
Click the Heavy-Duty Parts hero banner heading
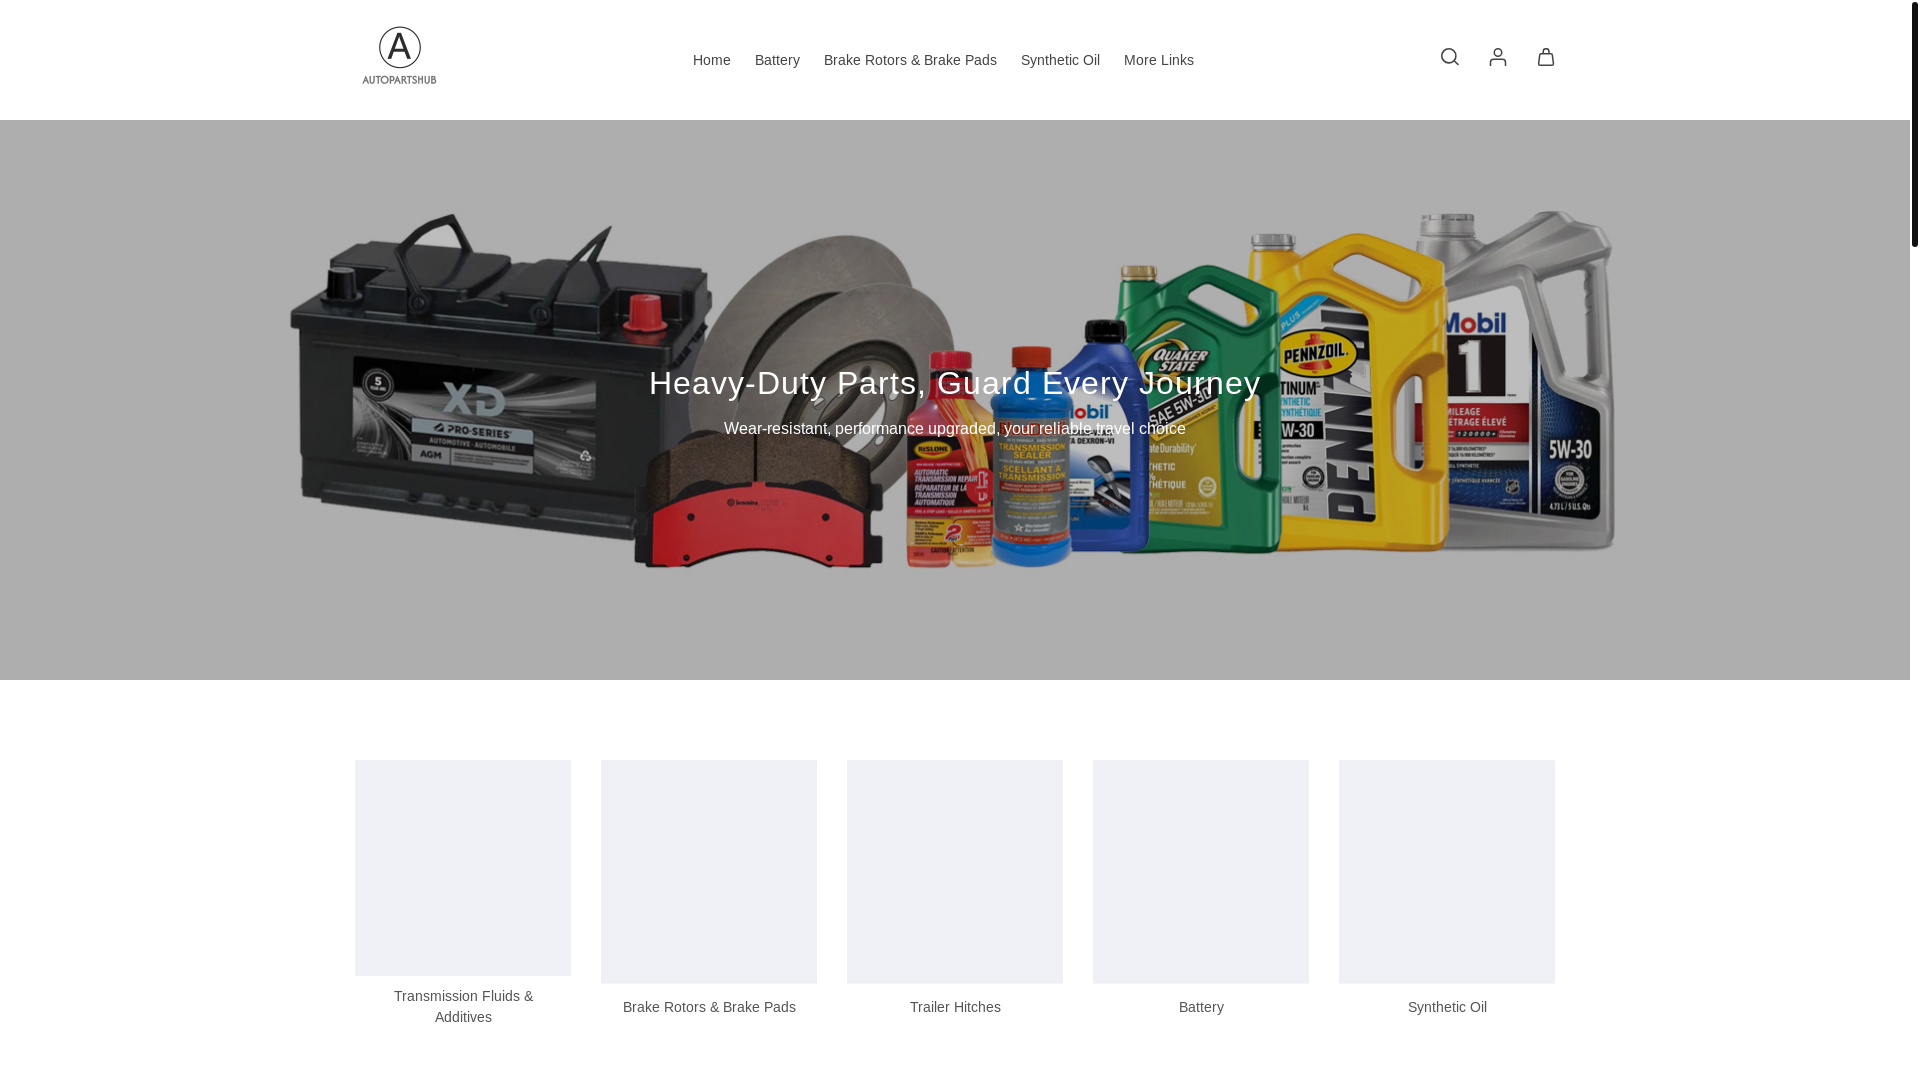[955, 383]
